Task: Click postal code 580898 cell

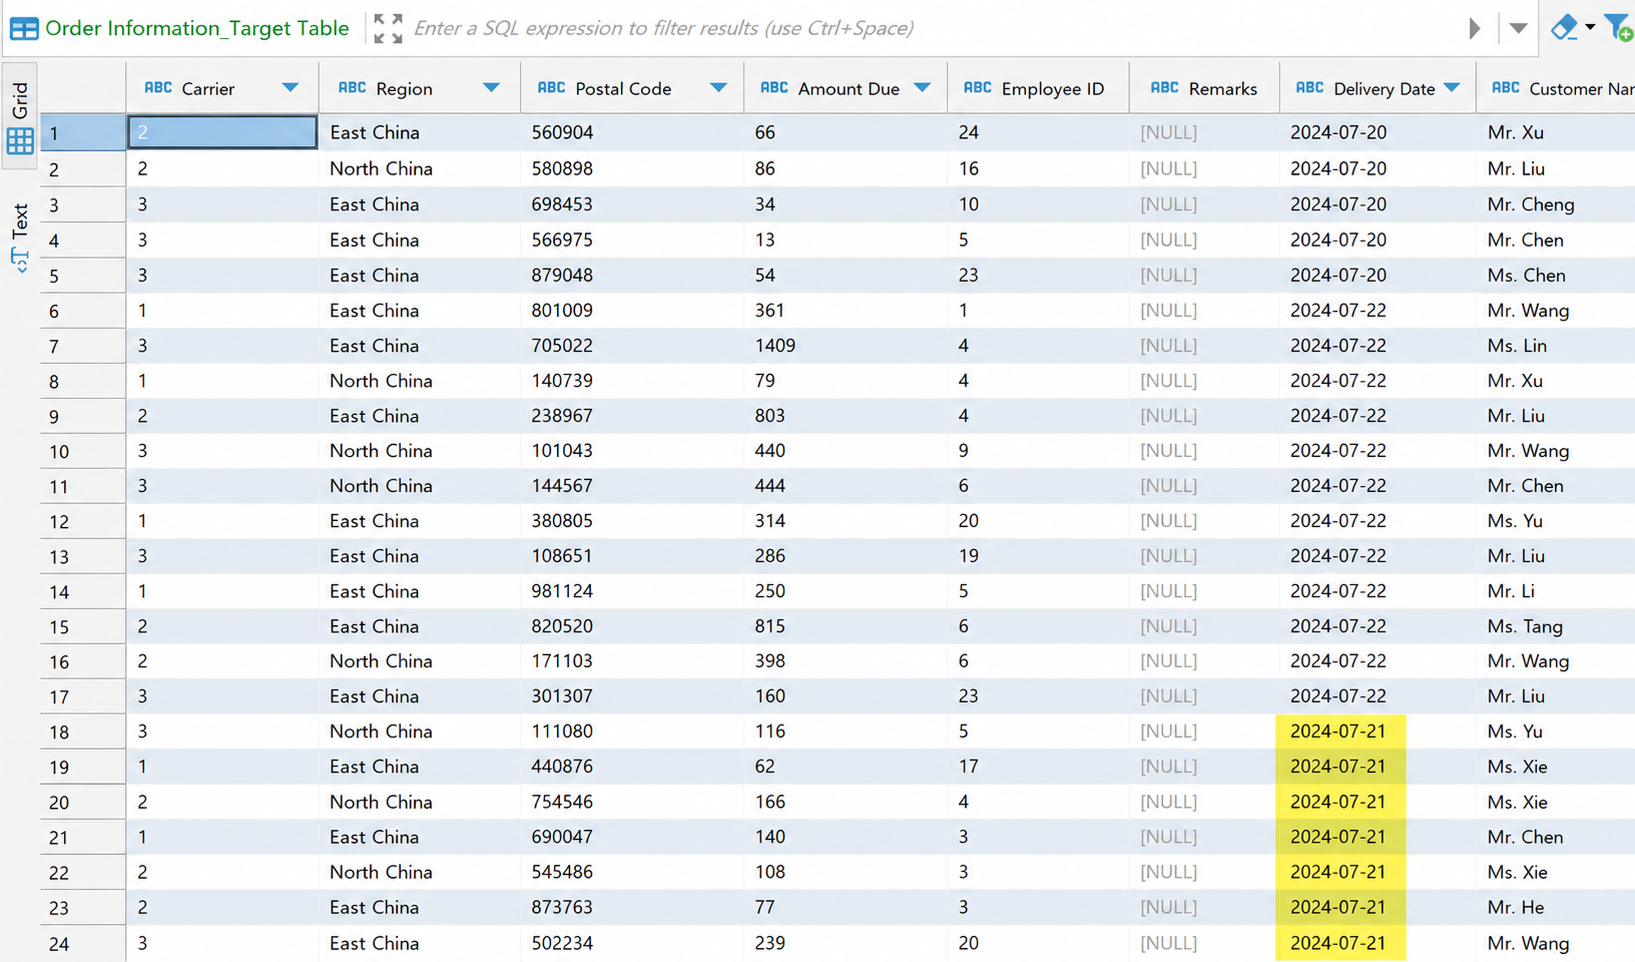Action: (x=632, y=168)
